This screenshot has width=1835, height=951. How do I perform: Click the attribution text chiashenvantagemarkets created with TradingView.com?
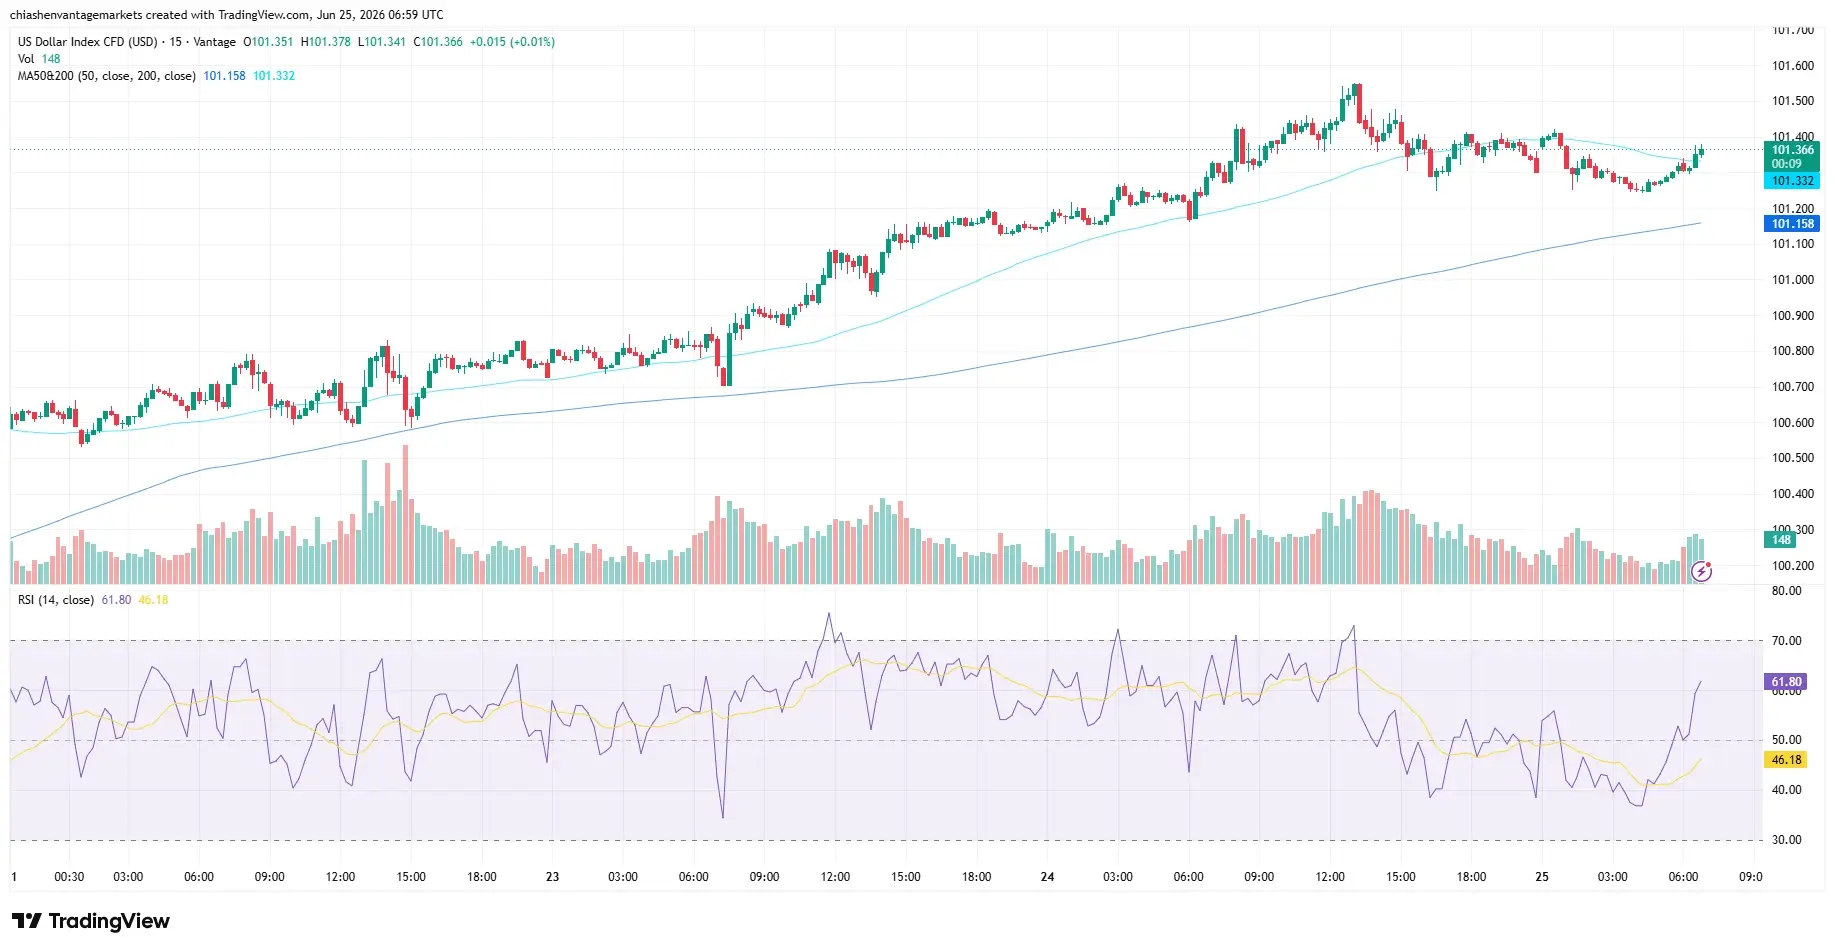click(x=160, y=15)
